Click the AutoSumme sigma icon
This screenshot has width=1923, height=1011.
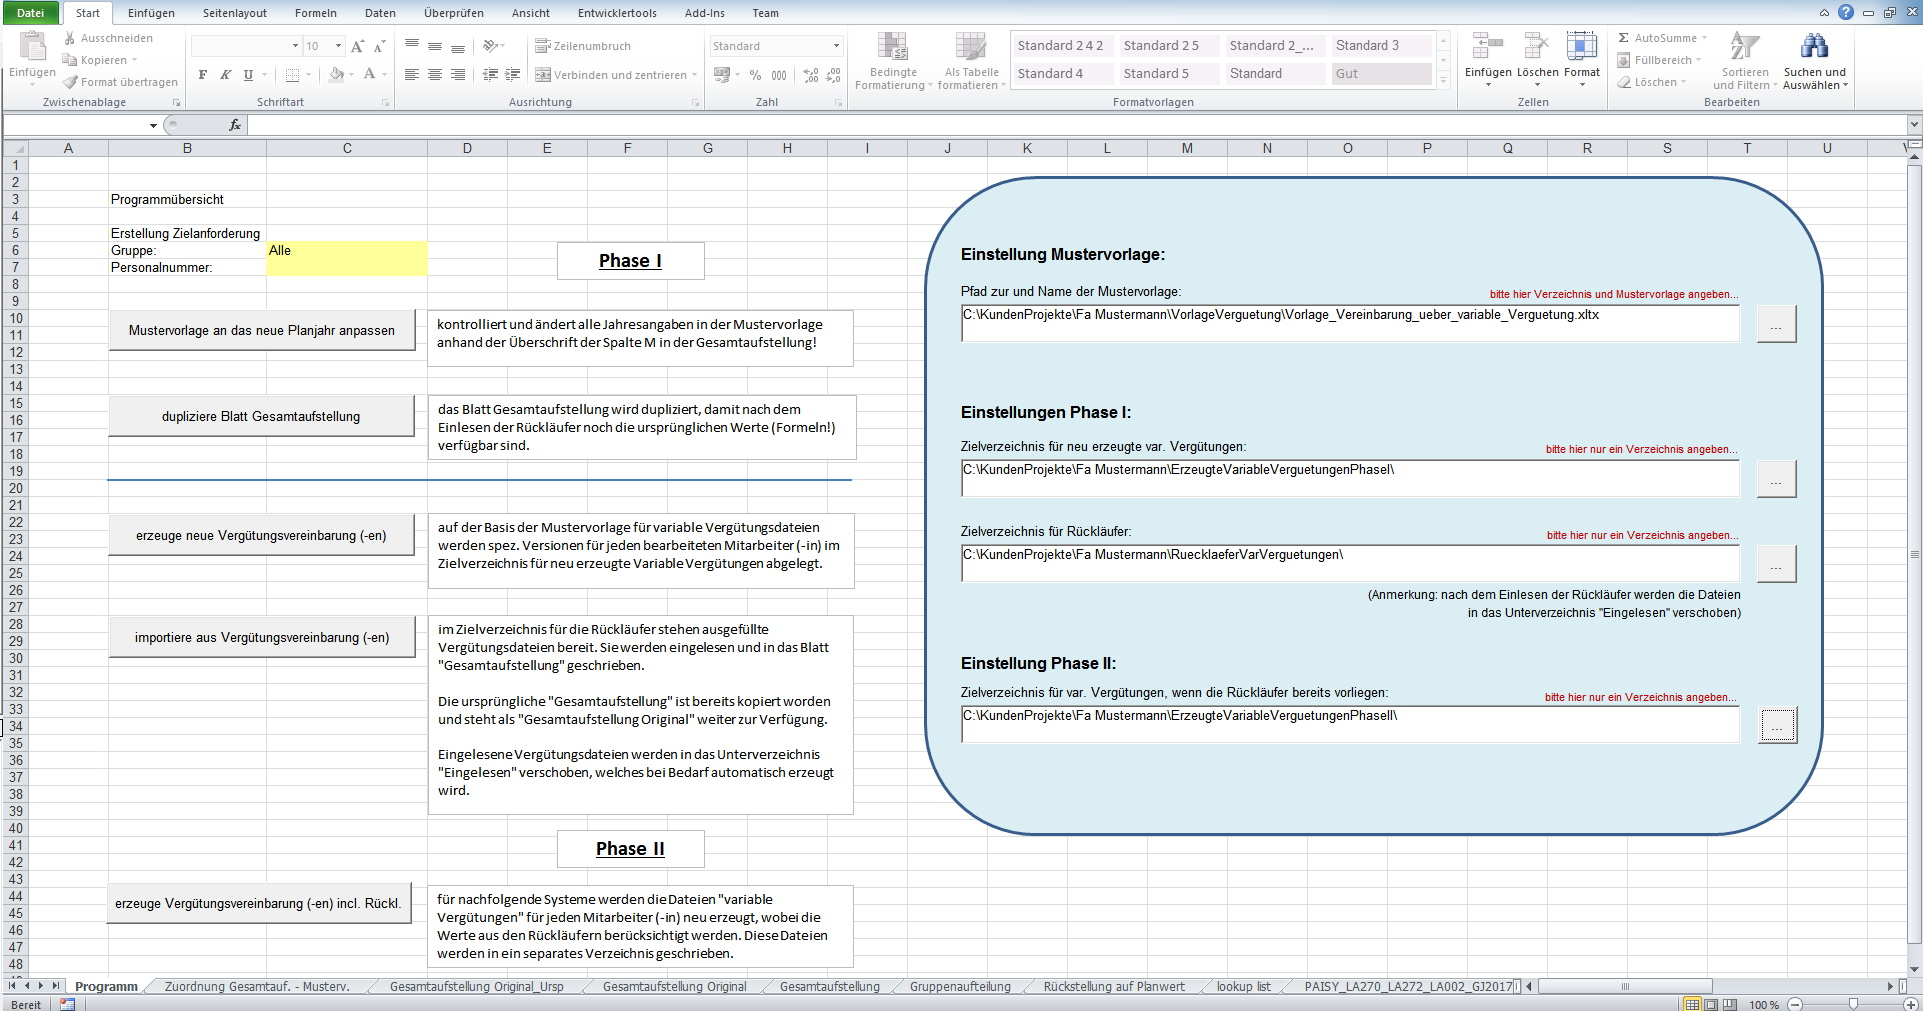tap(1624, 38)
